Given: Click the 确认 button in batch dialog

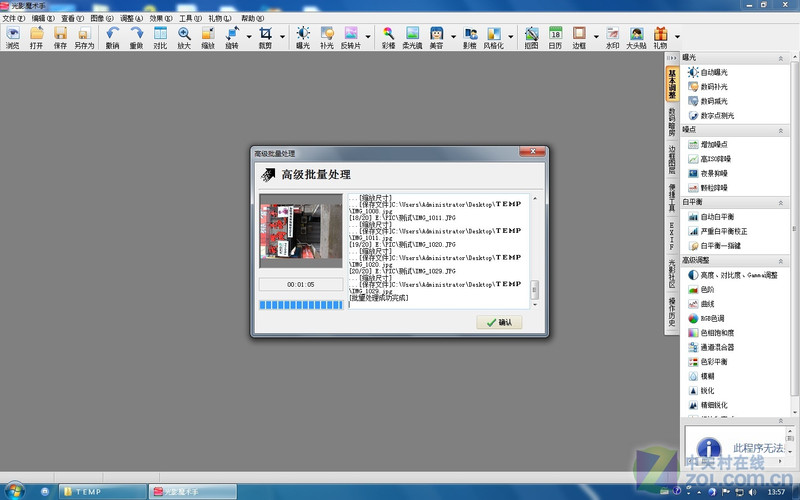Looking at the screenshot, I should point(499,322).
